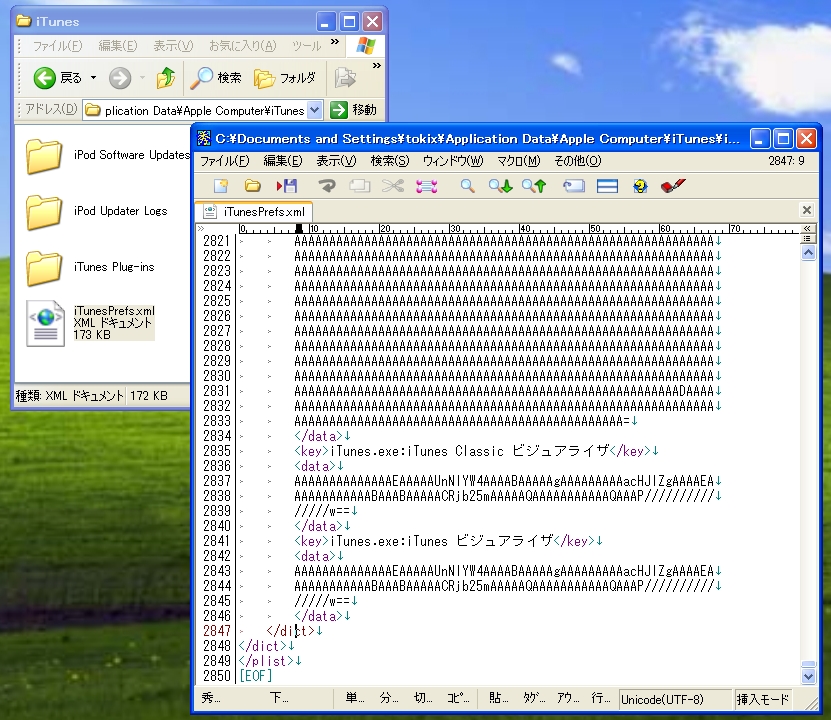Image resolution: width=831 pixels, height=720 pixels.
Task: Click the 下… function key label in status bar
Action: tap(279, 698)
